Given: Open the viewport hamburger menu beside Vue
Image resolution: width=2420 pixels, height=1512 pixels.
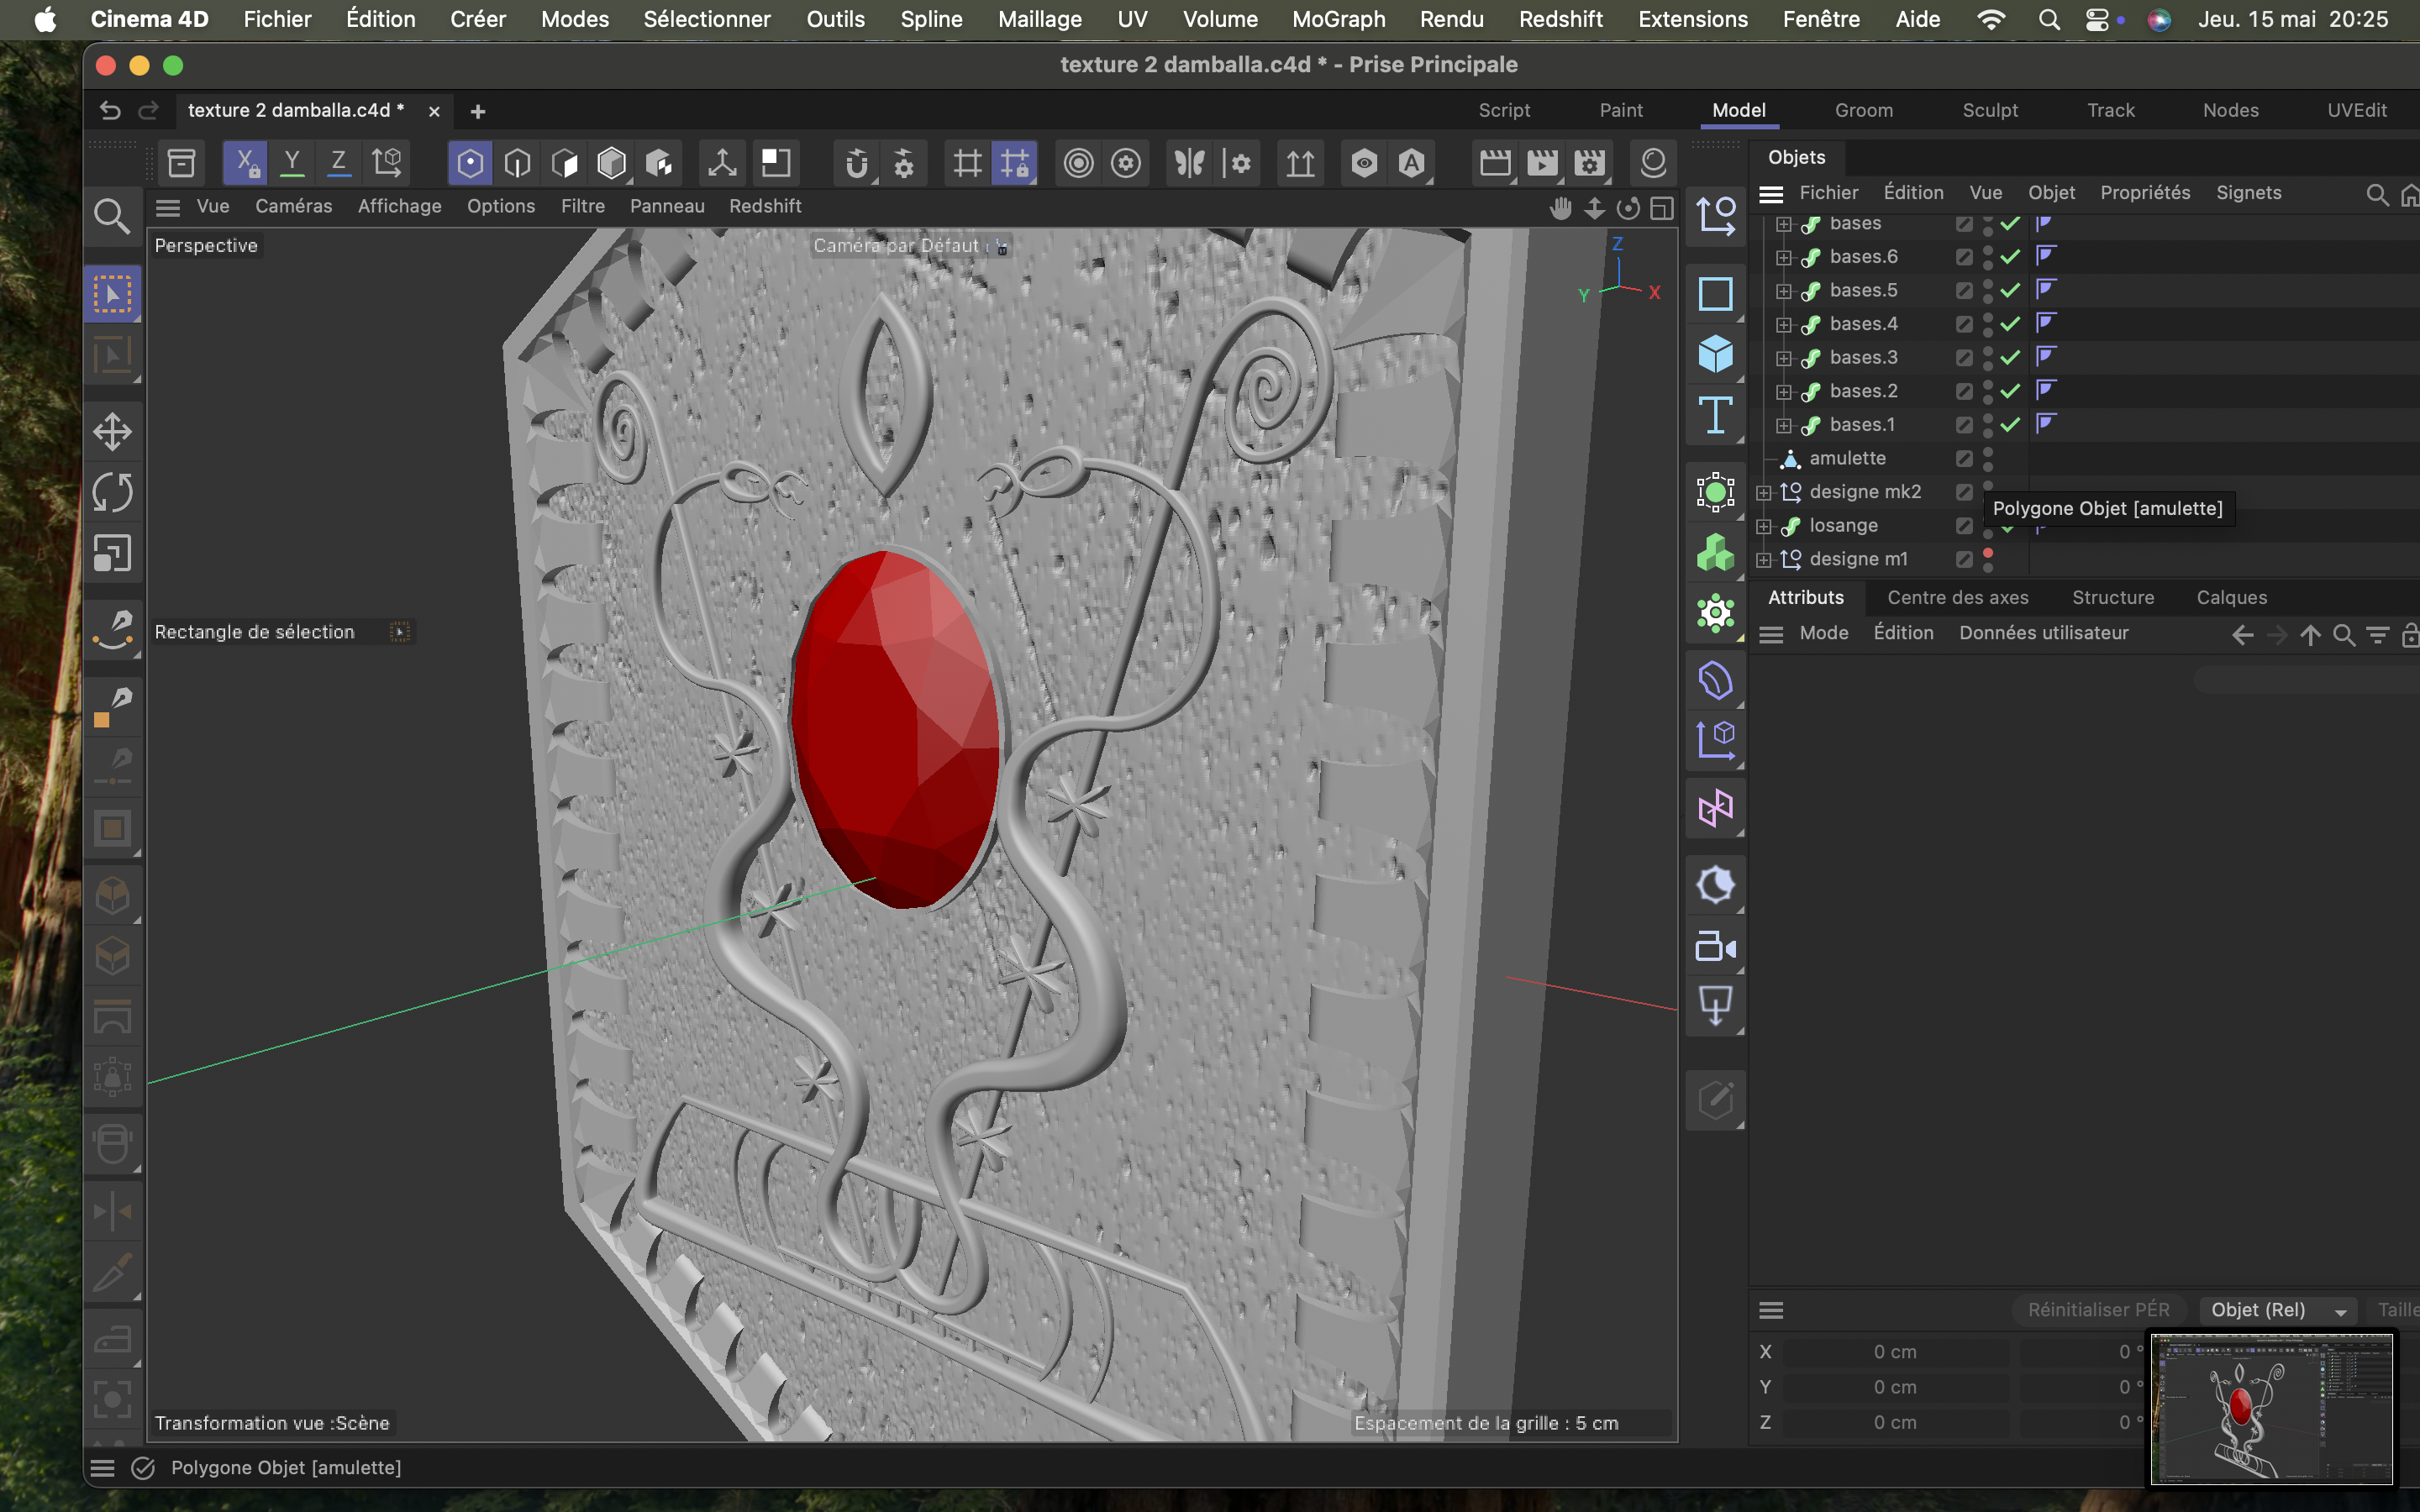Looking at the screenshot, I should point(168,207).
